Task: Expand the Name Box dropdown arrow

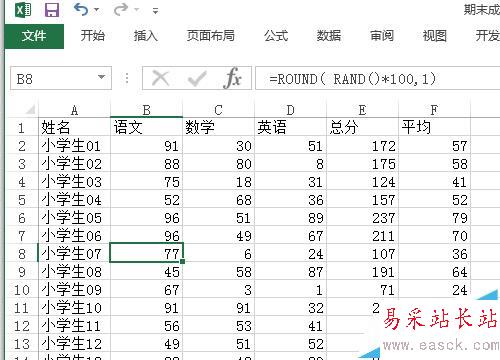Action: click(x=101, y=77)
